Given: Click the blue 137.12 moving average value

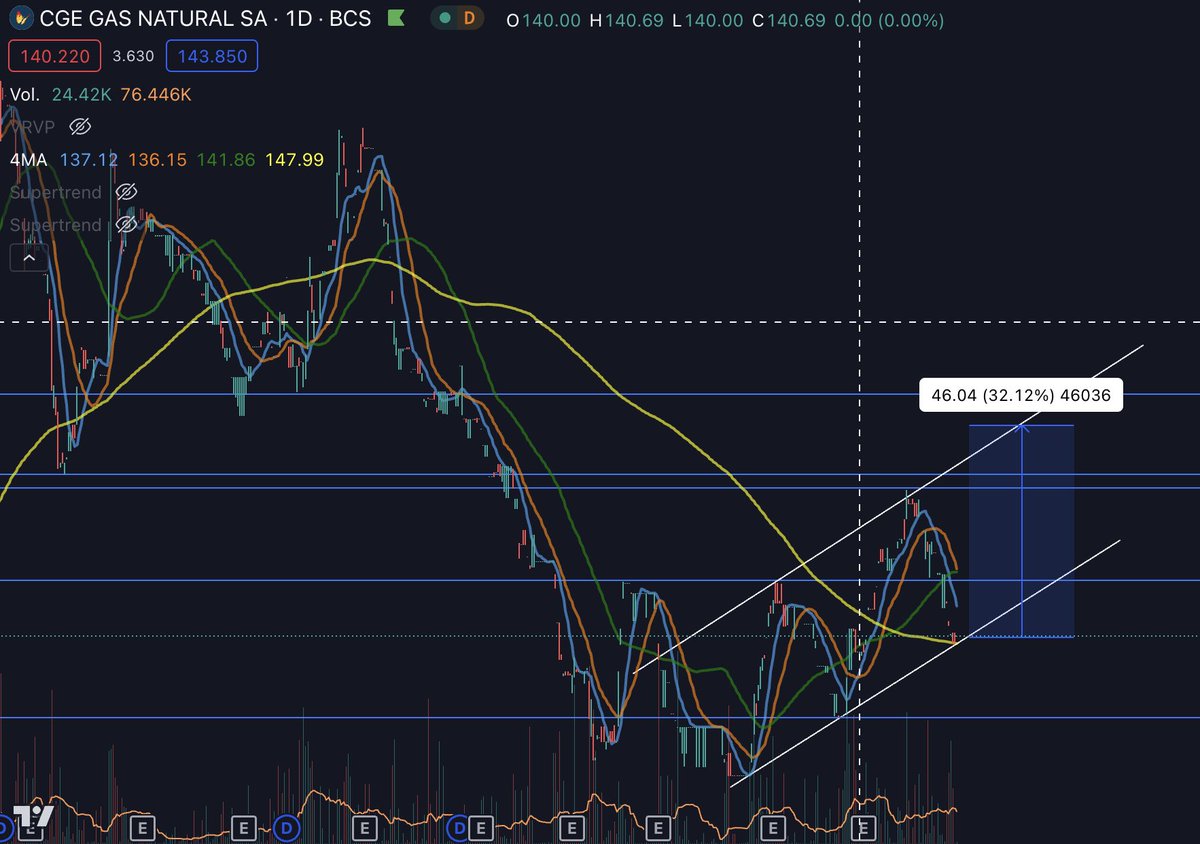Looking at the screenshot, I should (x=89, y=159).
